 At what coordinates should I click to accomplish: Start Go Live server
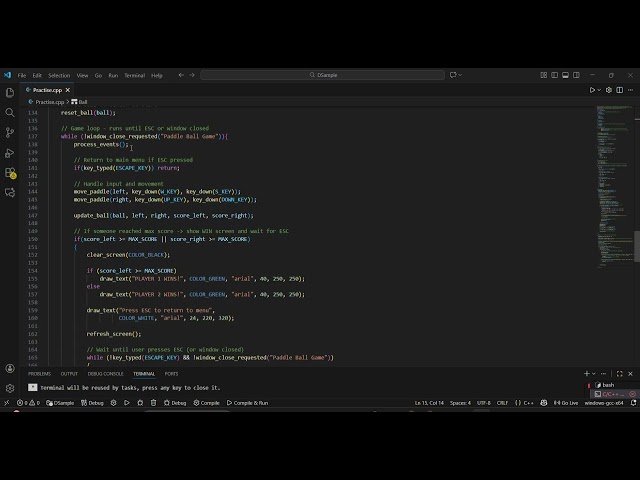pyautogui.click(x=566, y=403)
